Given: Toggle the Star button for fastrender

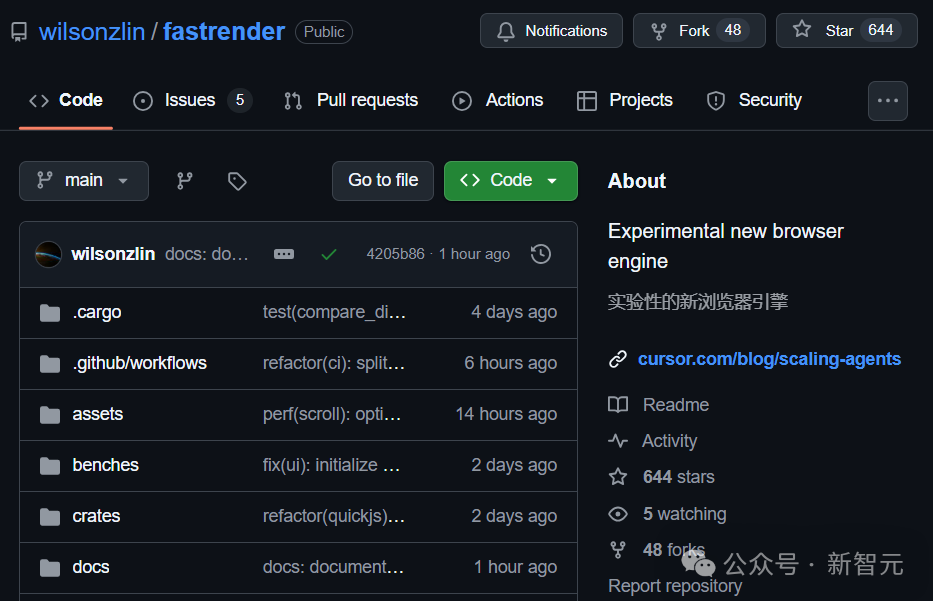Looking at the screenshot, I should click(x=846, y=30).
